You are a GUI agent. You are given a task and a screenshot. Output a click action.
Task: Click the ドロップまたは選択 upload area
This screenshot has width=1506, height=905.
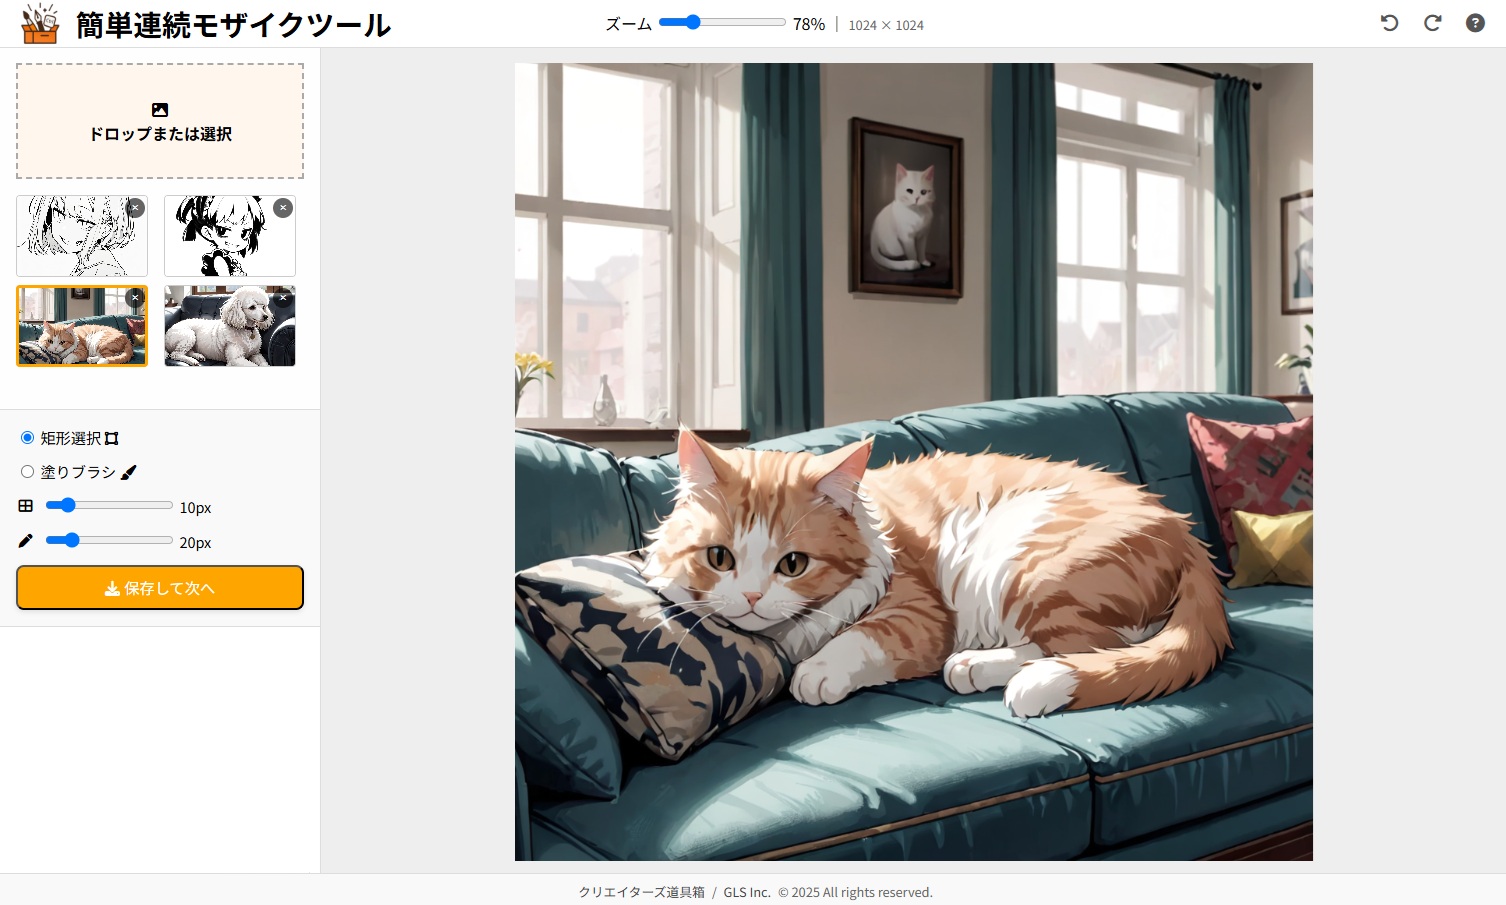point(160,121)
